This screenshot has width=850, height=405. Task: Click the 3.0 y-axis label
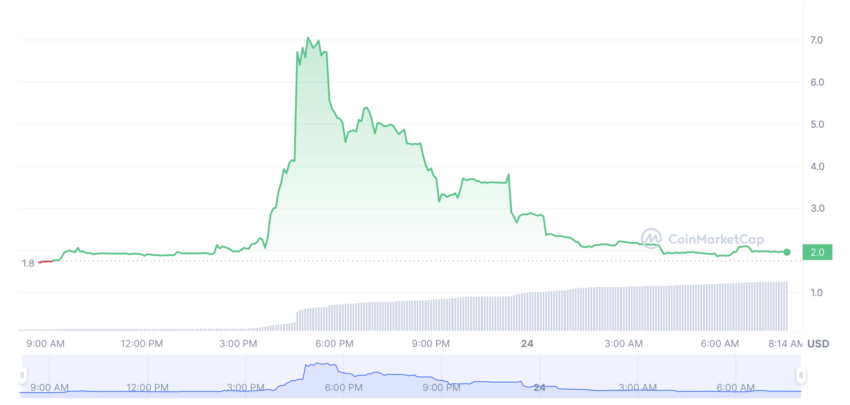[x=816, y=209]
